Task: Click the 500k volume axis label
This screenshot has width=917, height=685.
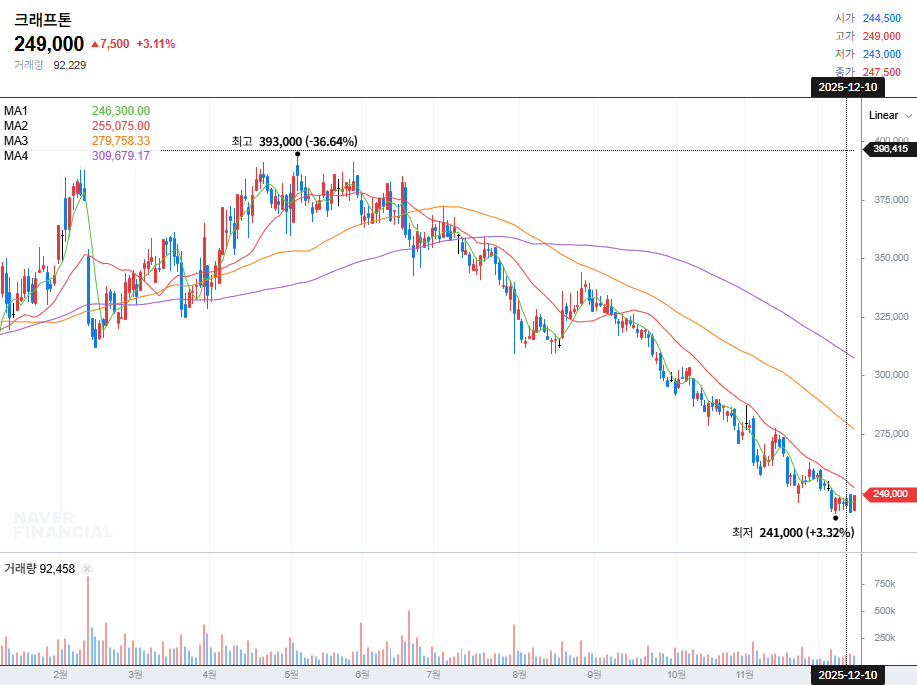Action: pos(884,611)
